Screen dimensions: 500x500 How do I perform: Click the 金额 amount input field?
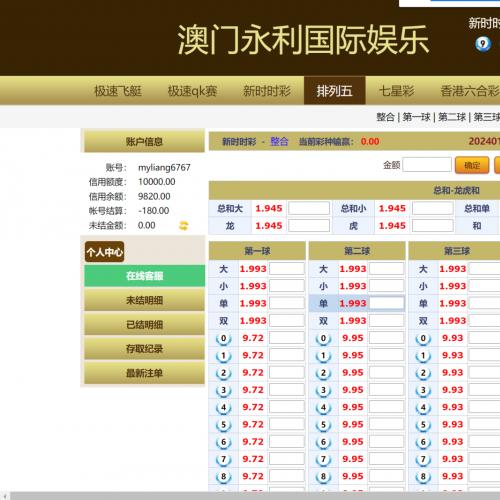coord(427,165)
